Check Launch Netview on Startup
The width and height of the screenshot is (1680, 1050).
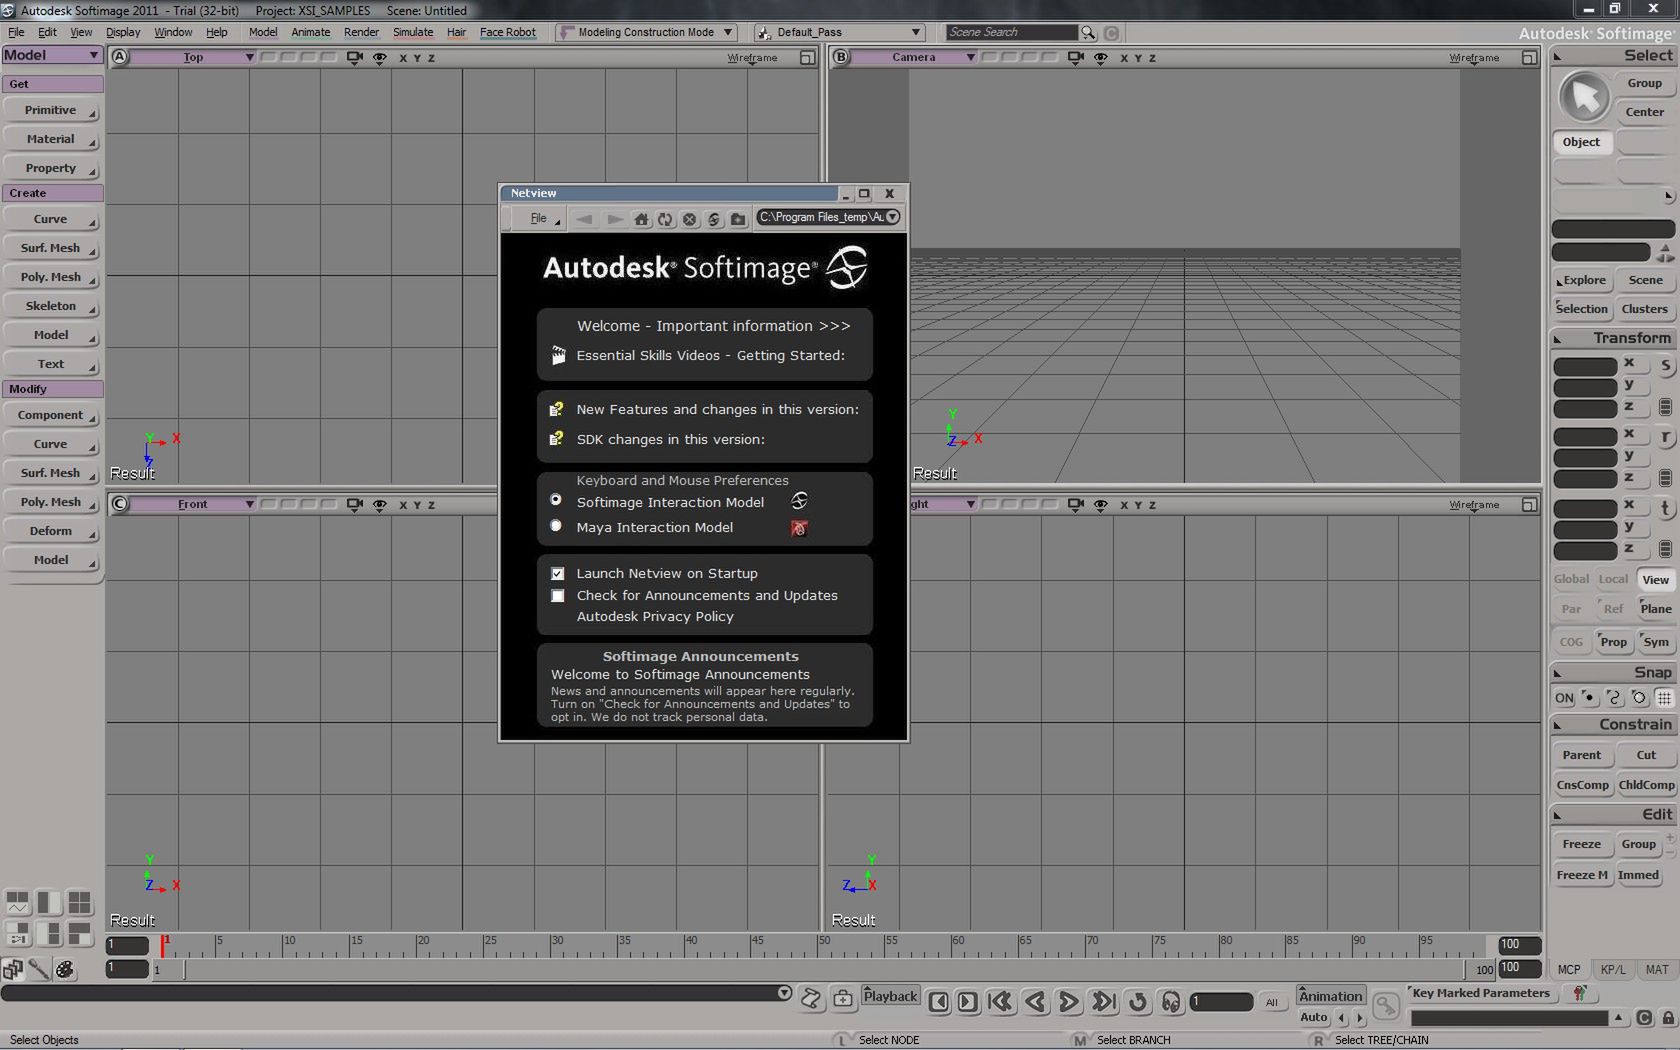(x=558, y=573)
